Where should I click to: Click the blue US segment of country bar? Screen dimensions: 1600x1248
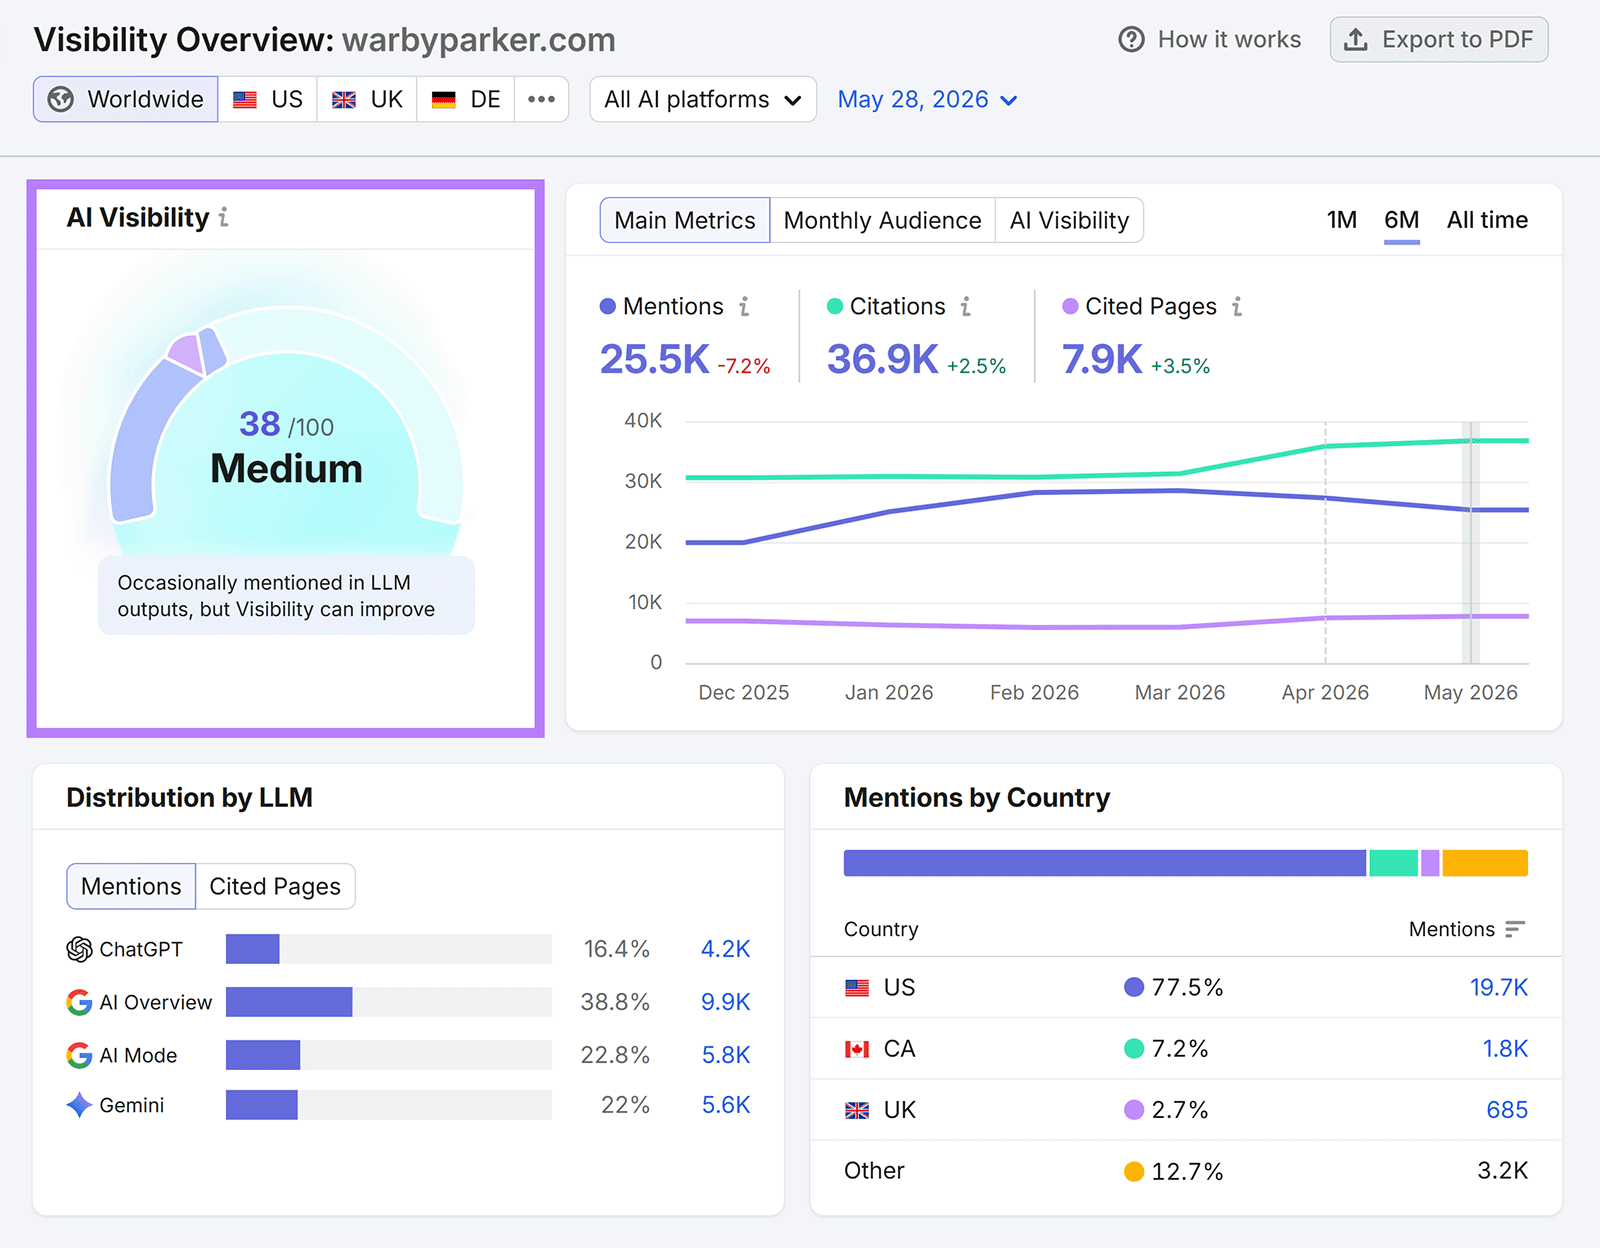pos(1105,863)
